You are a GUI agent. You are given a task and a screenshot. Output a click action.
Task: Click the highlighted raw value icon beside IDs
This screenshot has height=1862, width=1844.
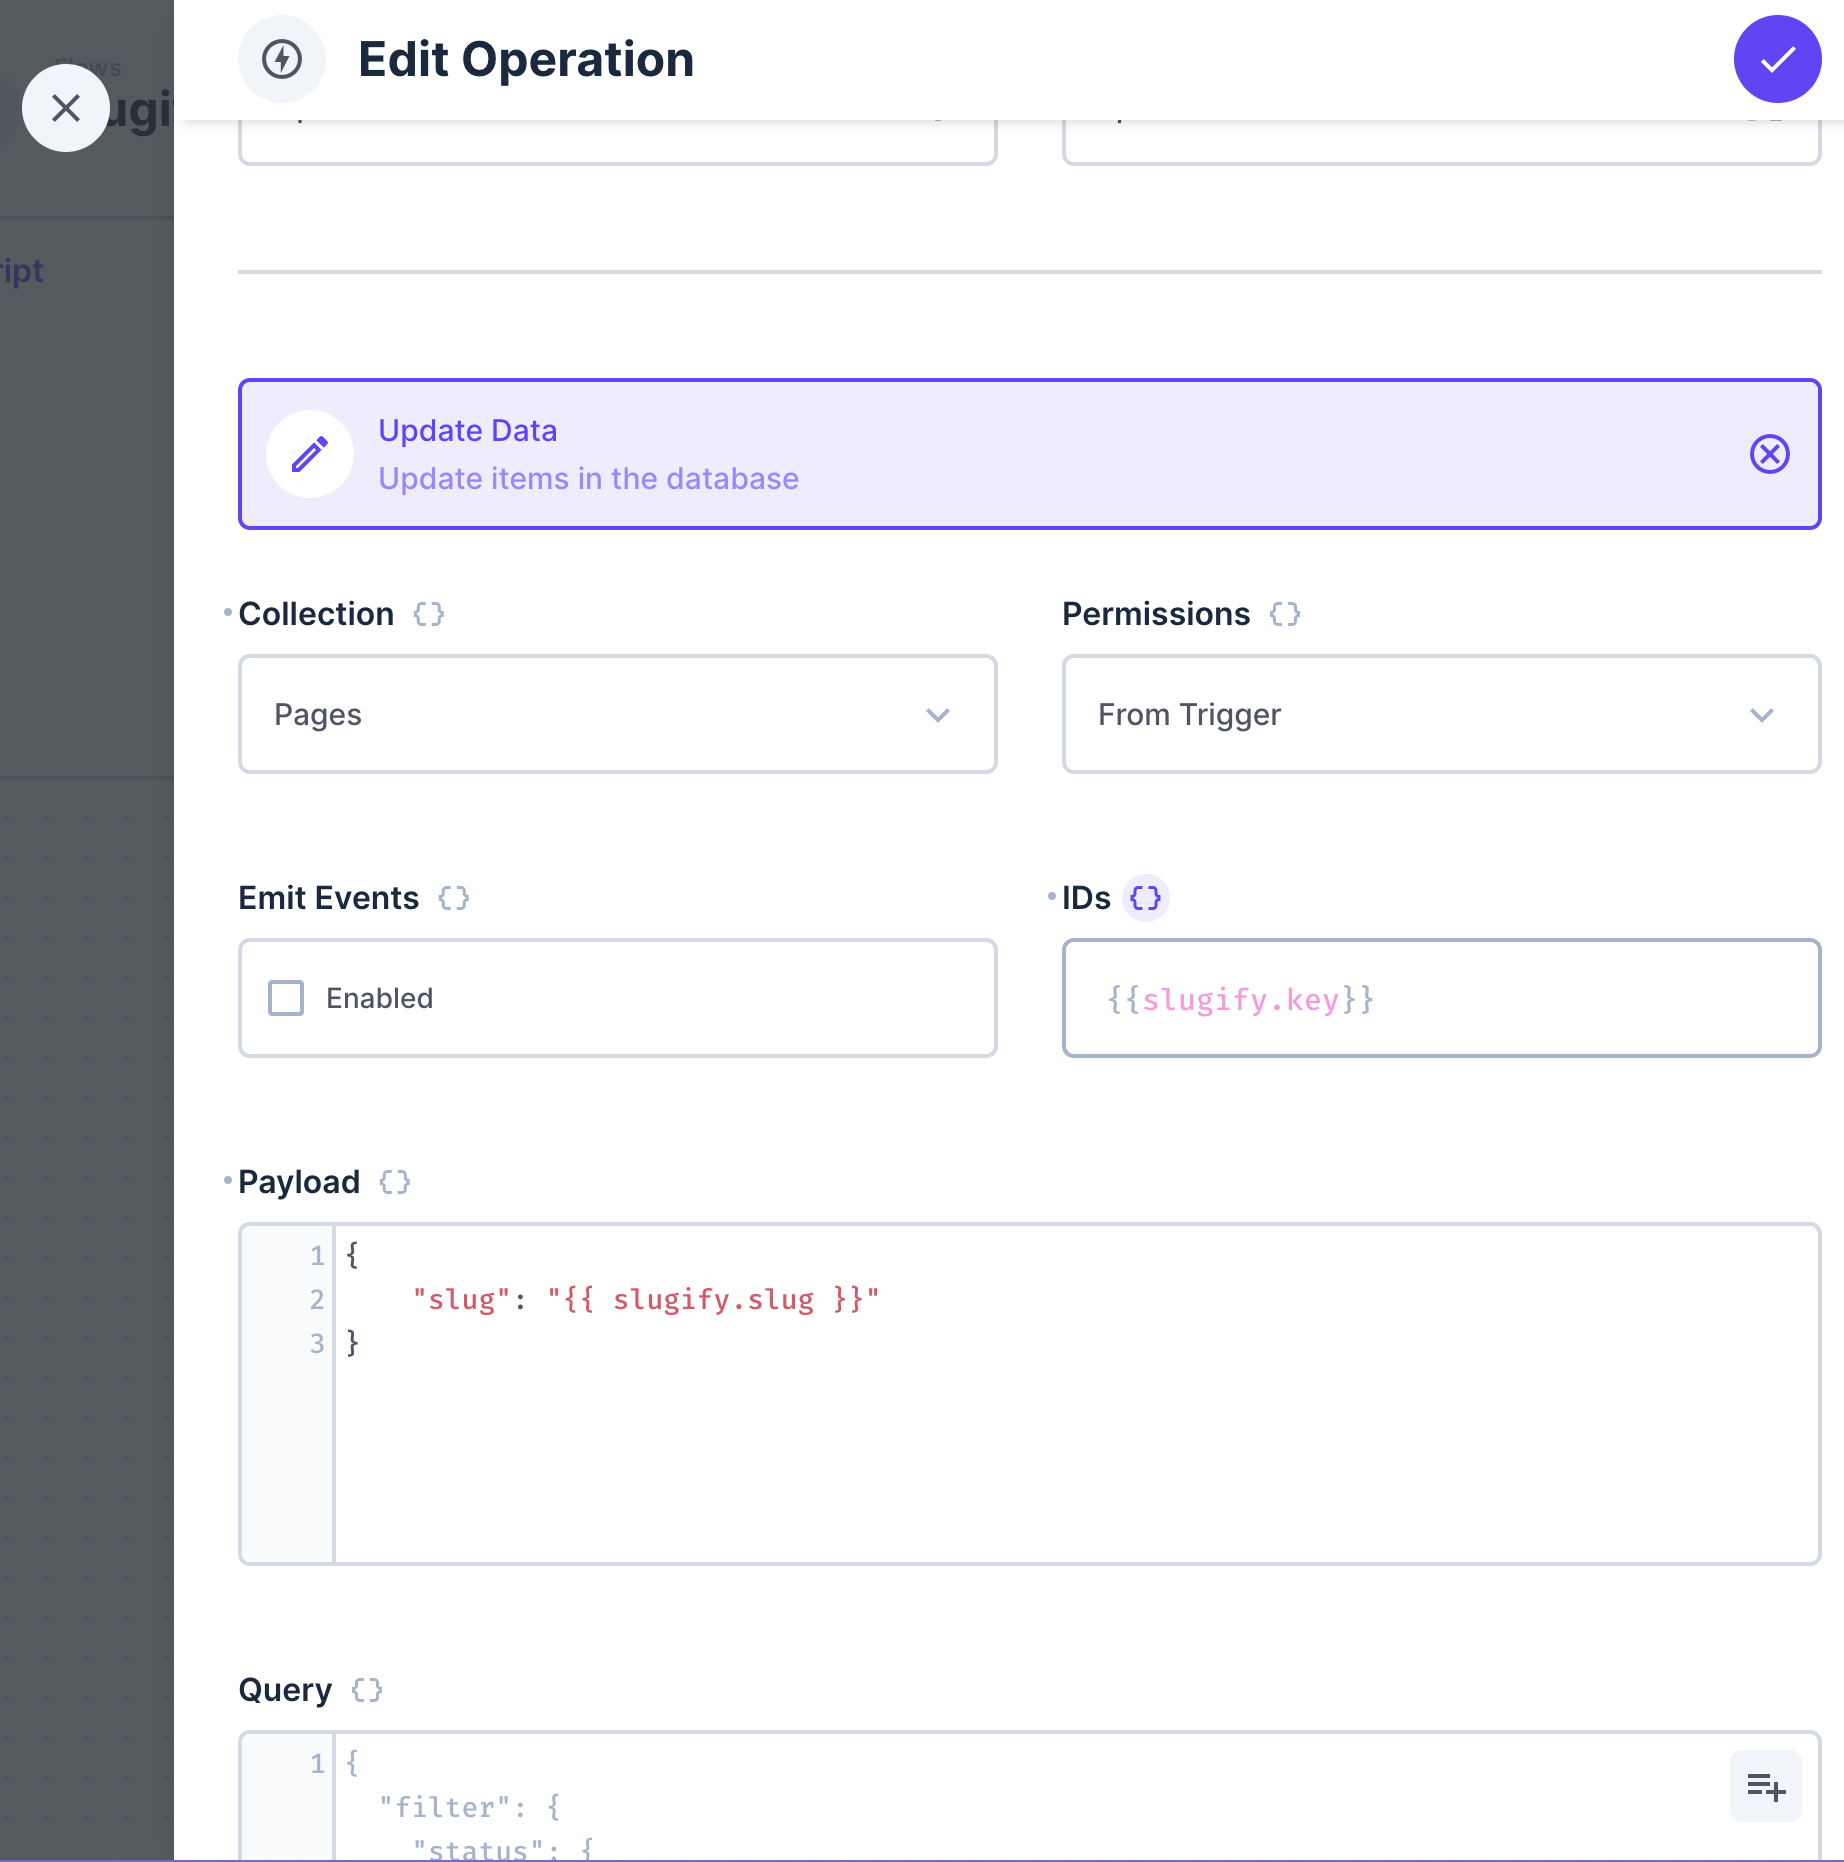pyautogui.click(x=1145, y=898)
